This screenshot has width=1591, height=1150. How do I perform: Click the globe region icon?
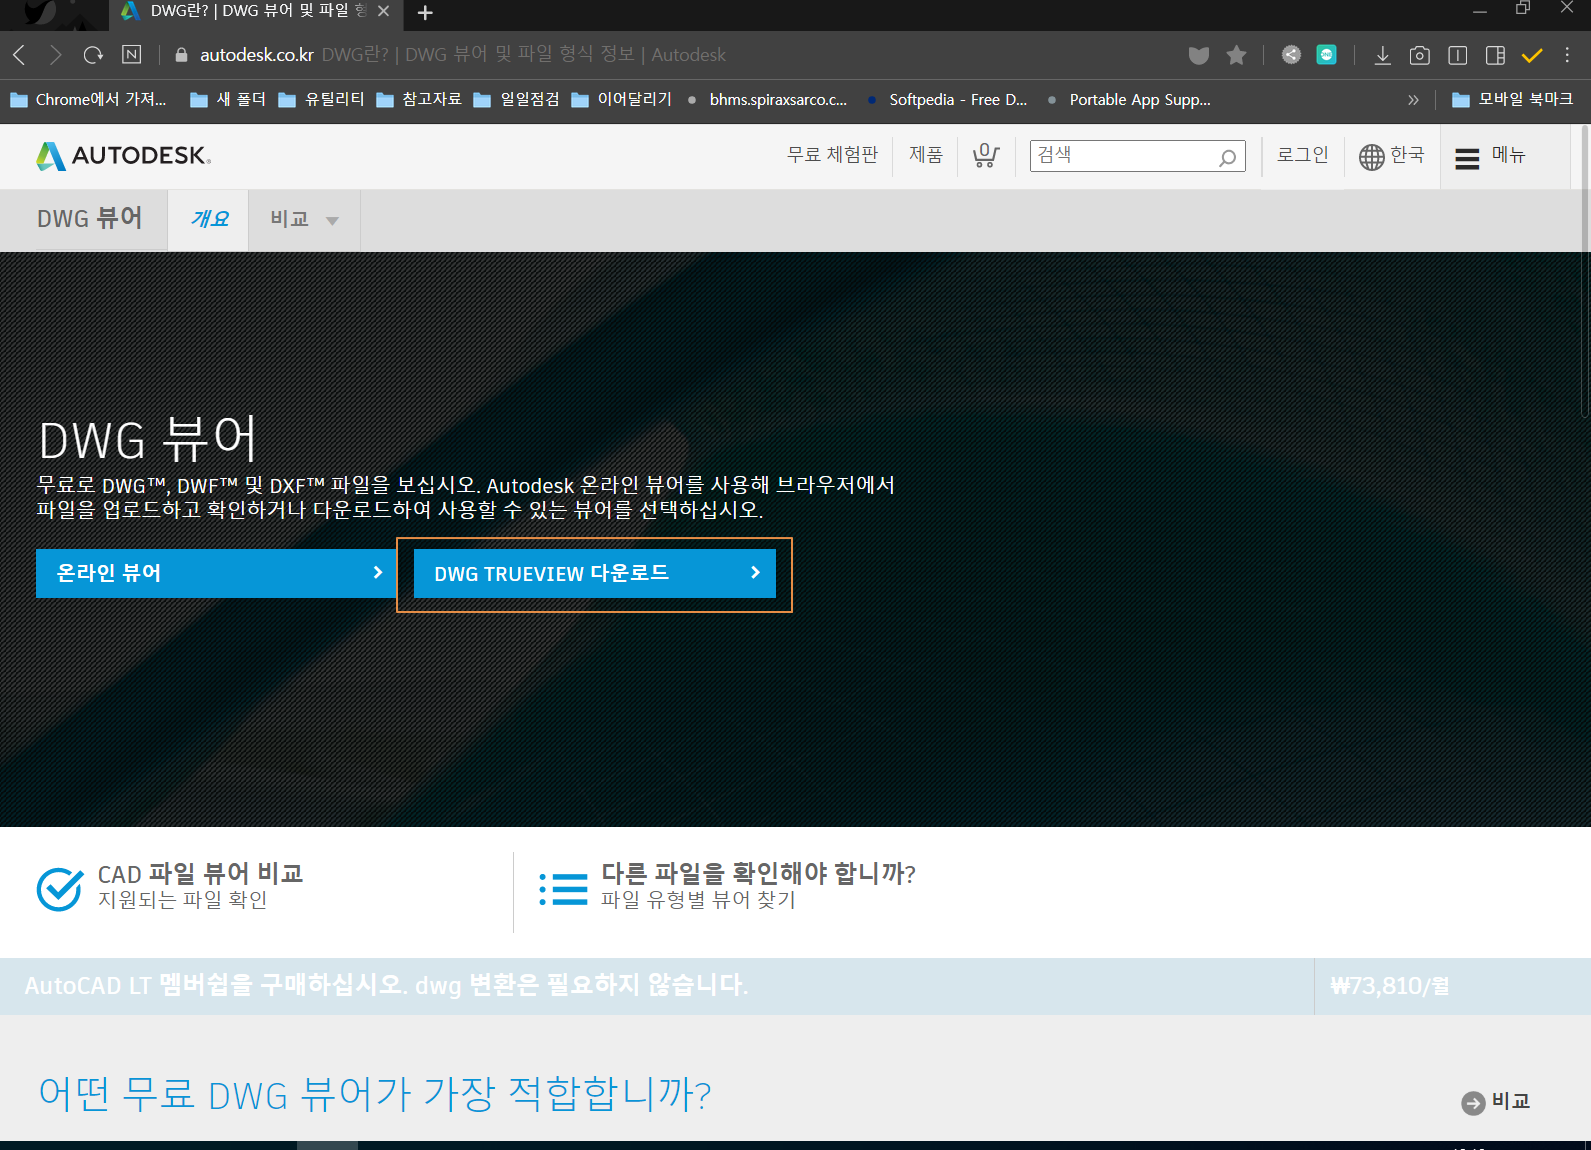point(1371,156)
